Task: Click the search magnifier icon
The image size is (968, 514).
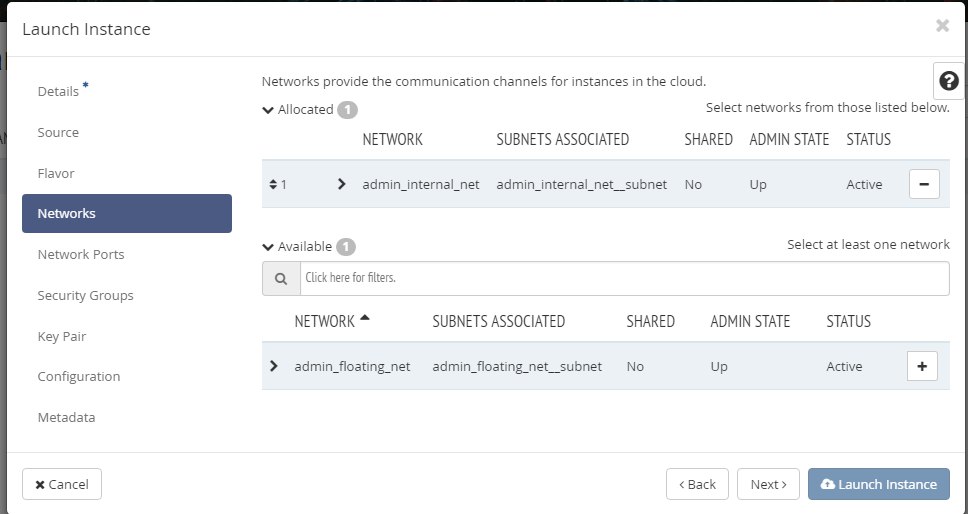Action: tap(281, 278)
